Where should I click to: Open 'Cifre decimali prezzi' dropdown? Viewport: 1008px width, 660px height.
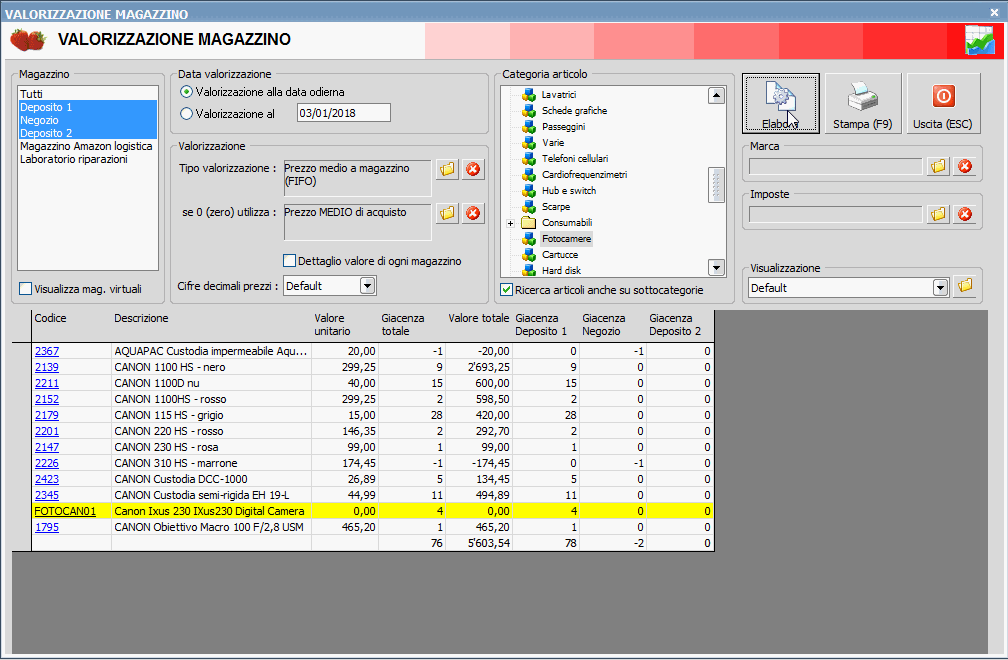pos(367,285)
